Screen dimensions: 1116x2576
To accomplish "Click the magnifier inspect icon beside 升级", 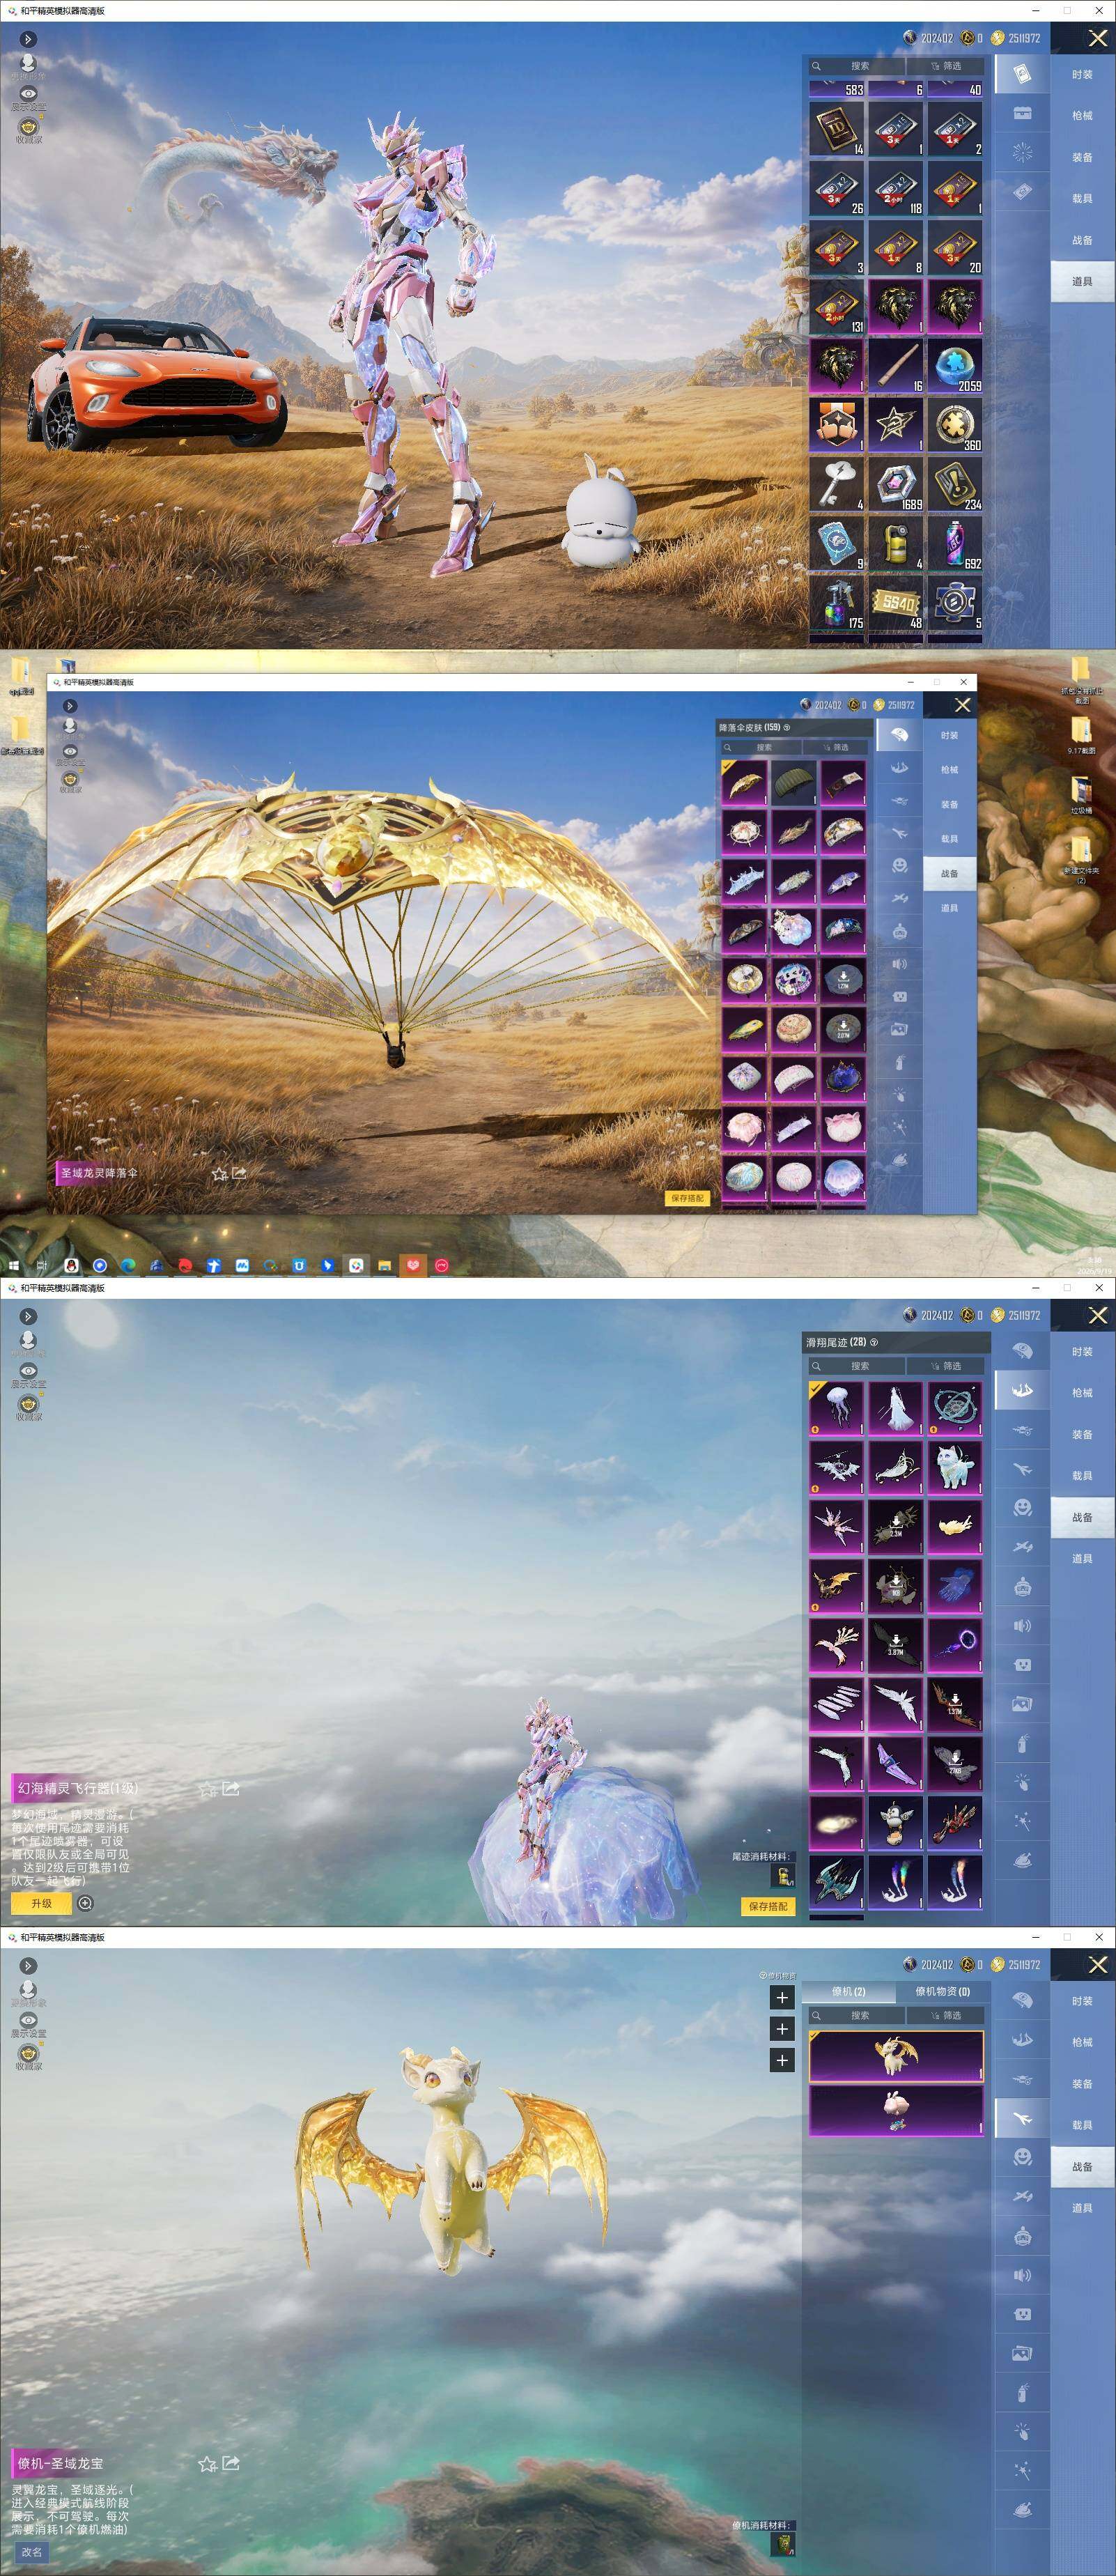I will click(x=86, y=1903).
